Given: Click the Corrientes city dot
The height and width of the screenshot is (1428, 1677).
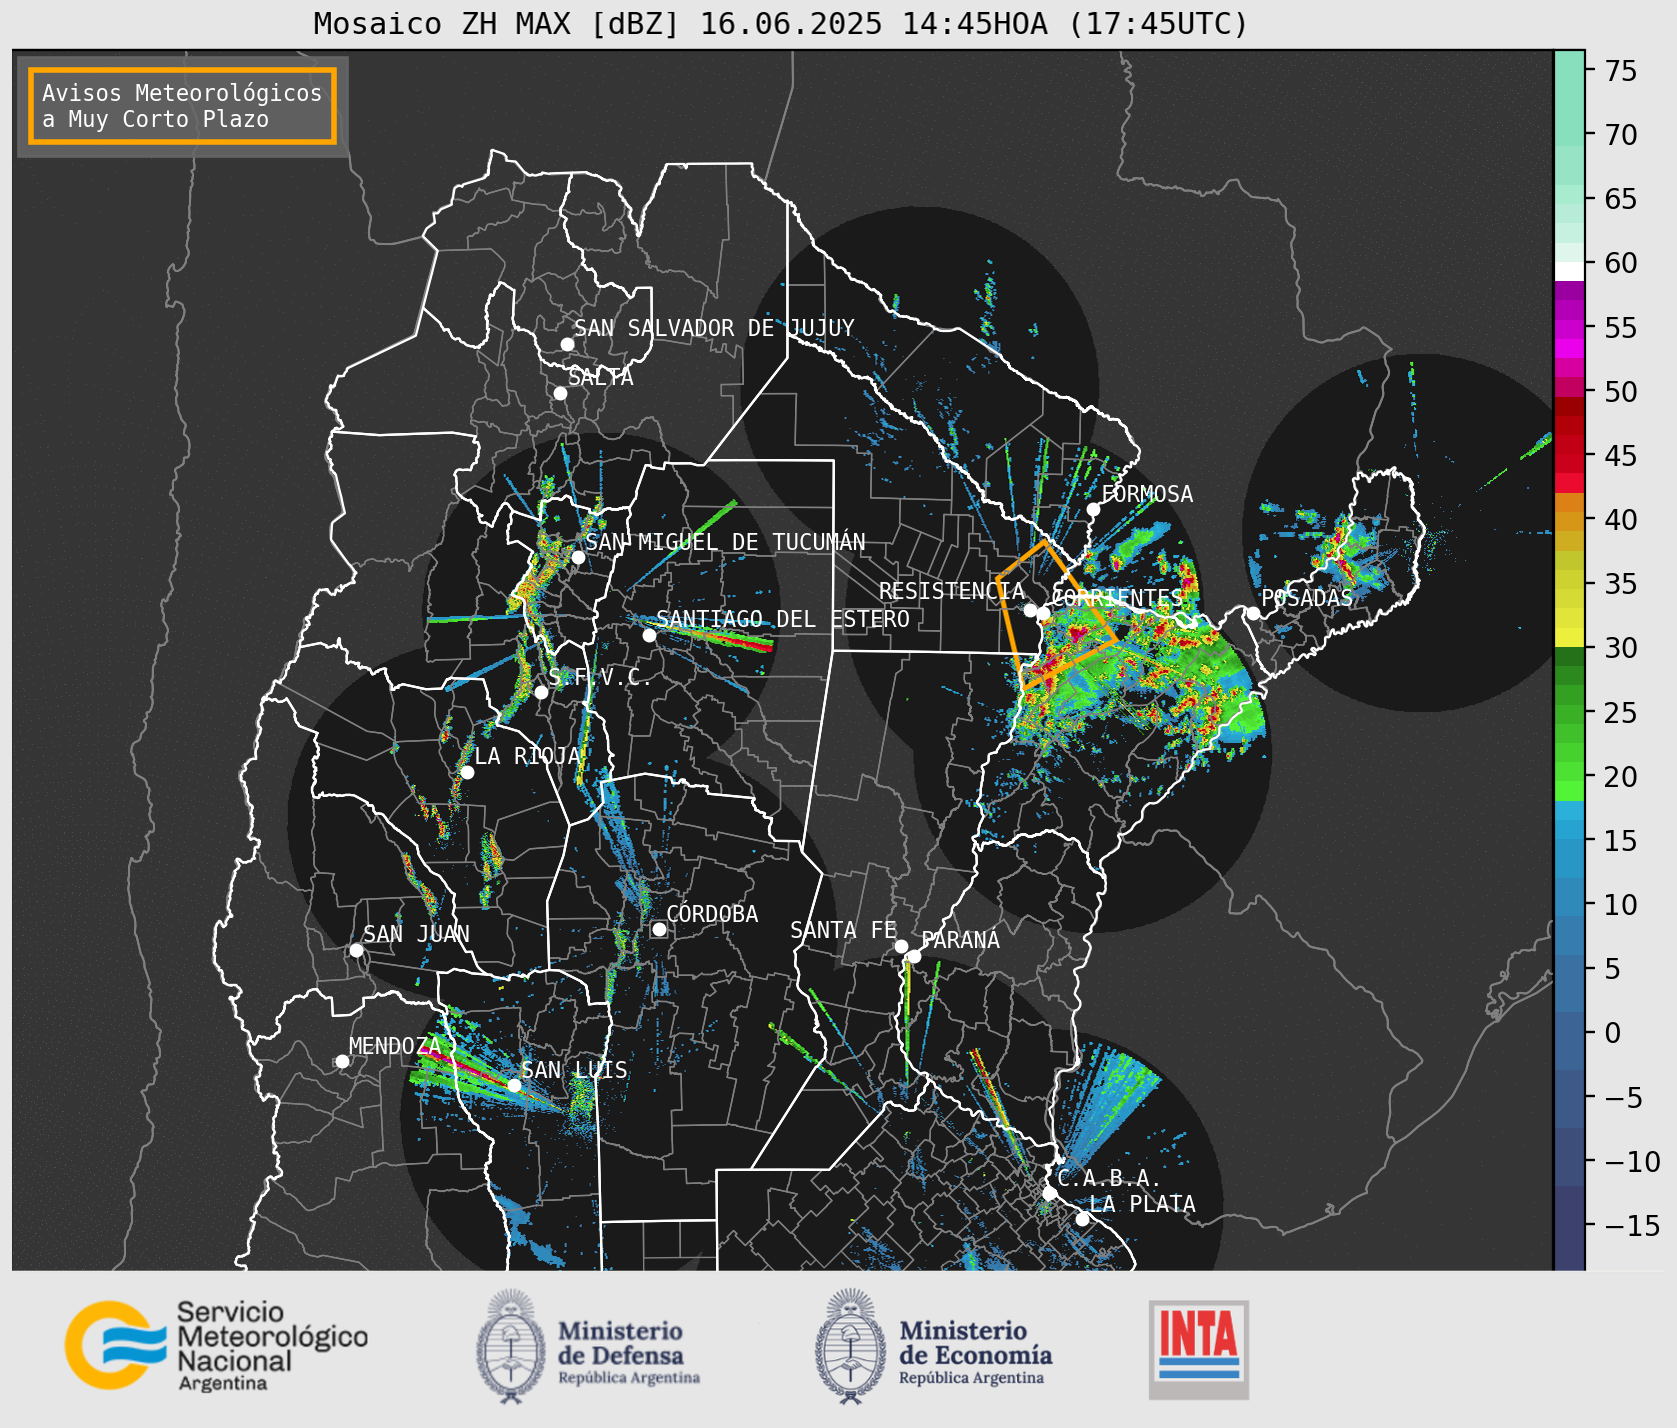Looking at the screenshot, I should (x=1043, y=613).
